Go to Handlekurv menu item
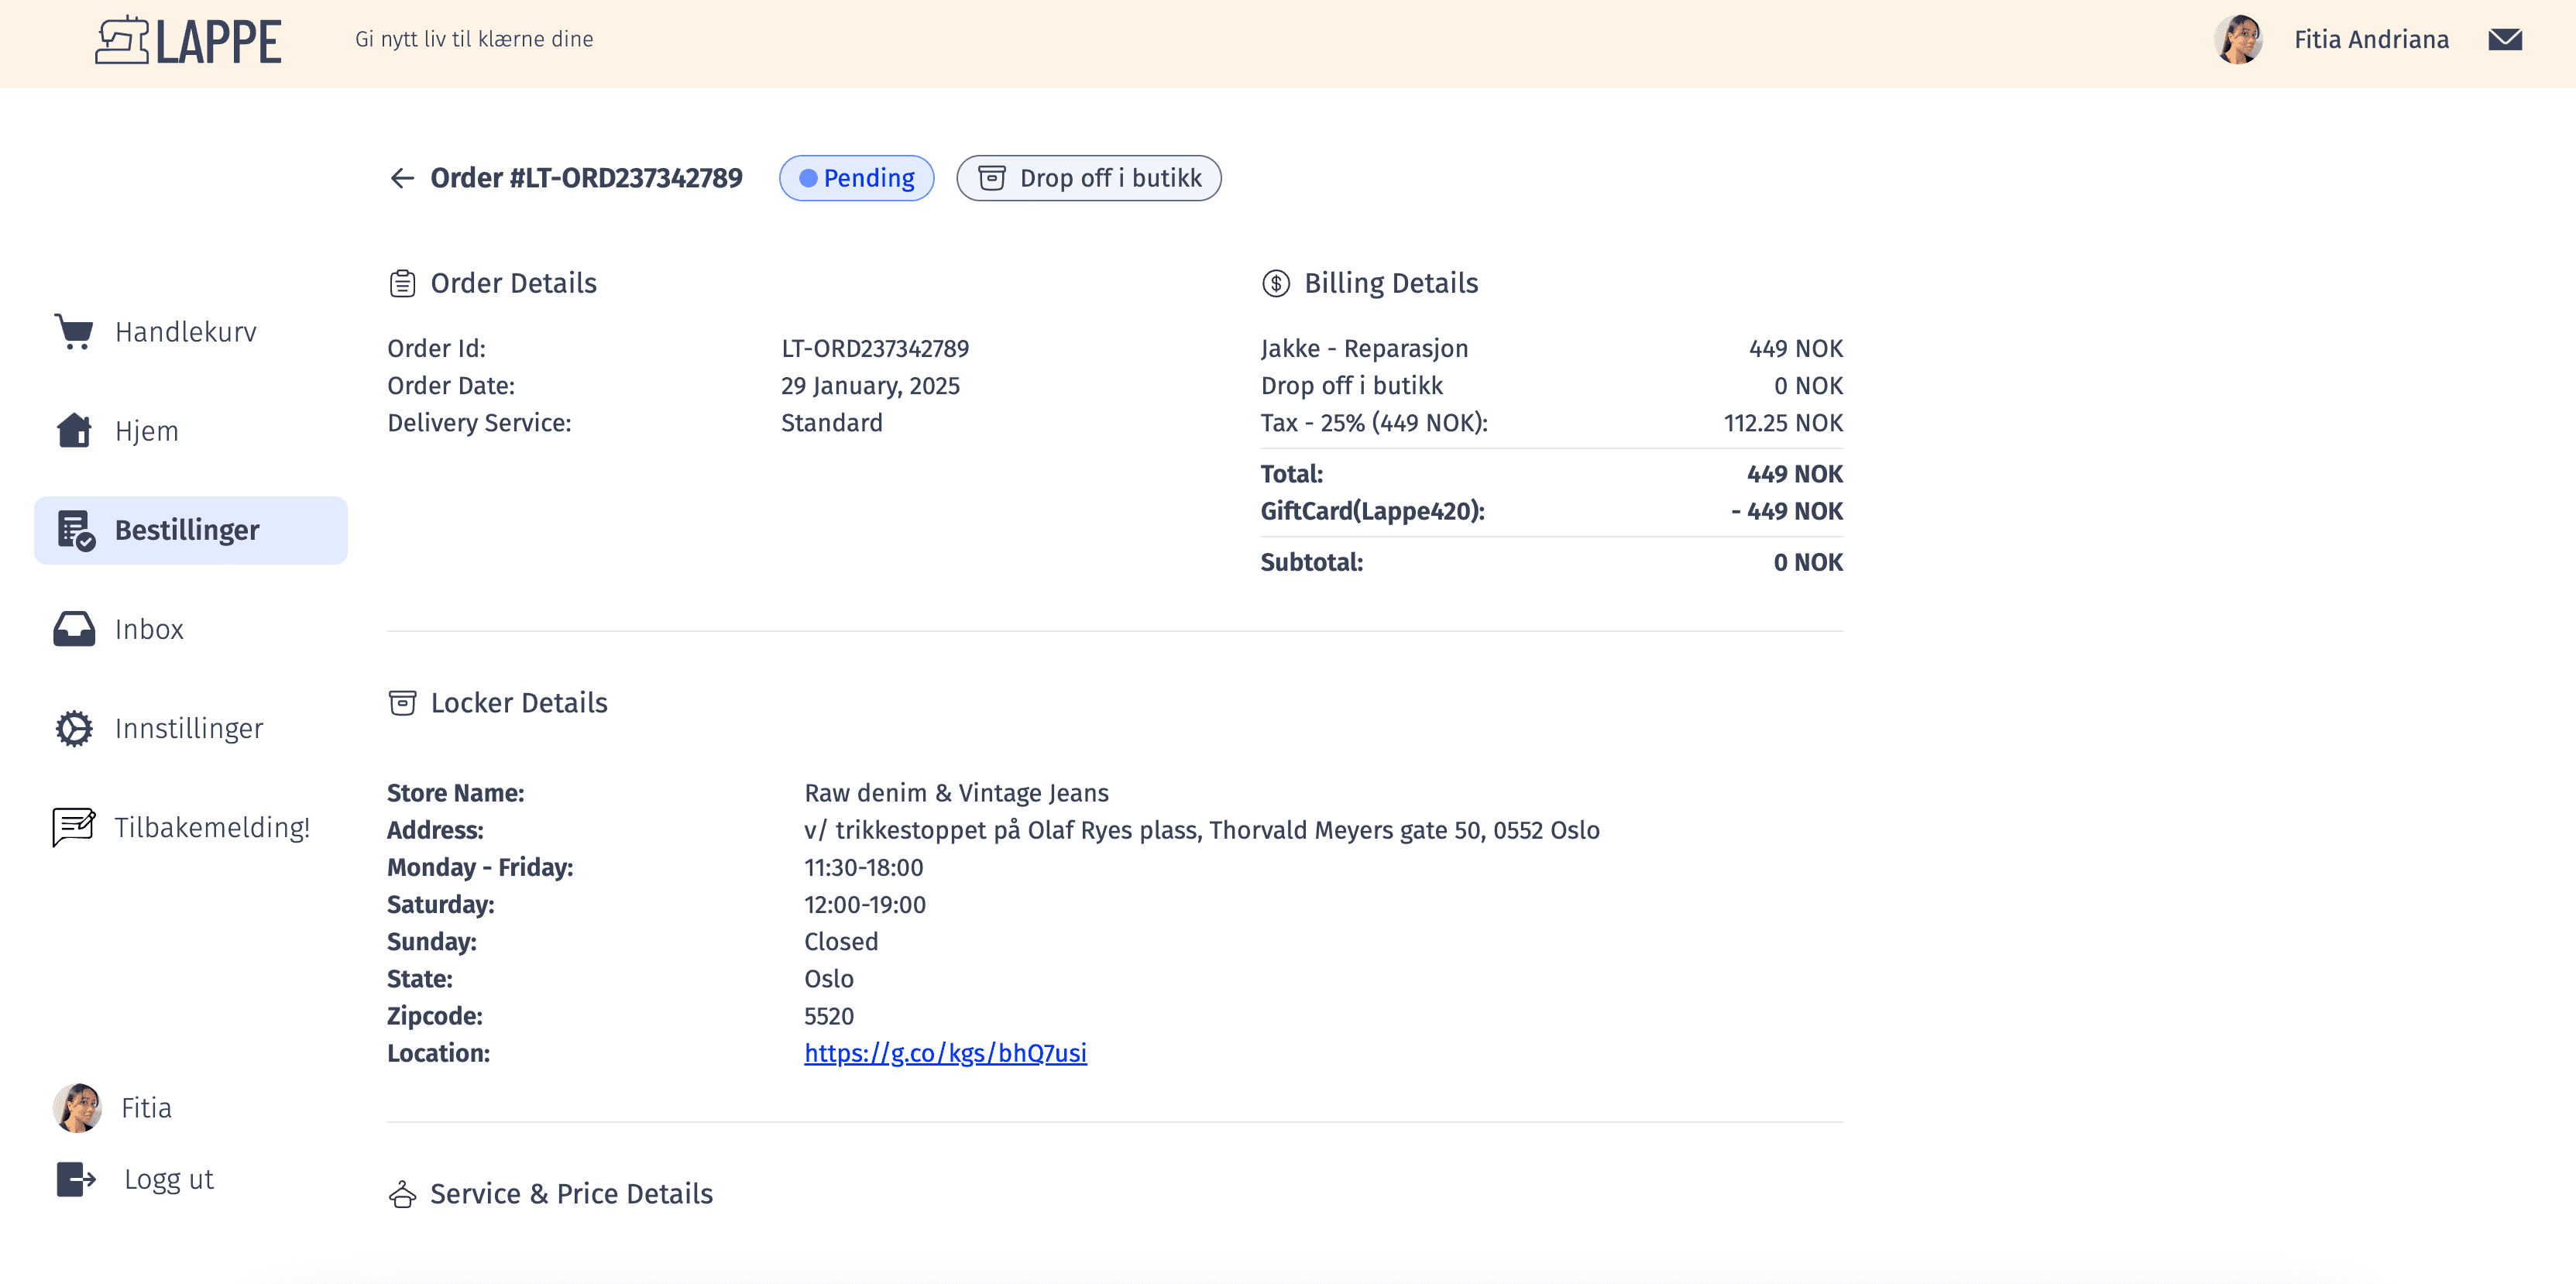 click(186, 332)
